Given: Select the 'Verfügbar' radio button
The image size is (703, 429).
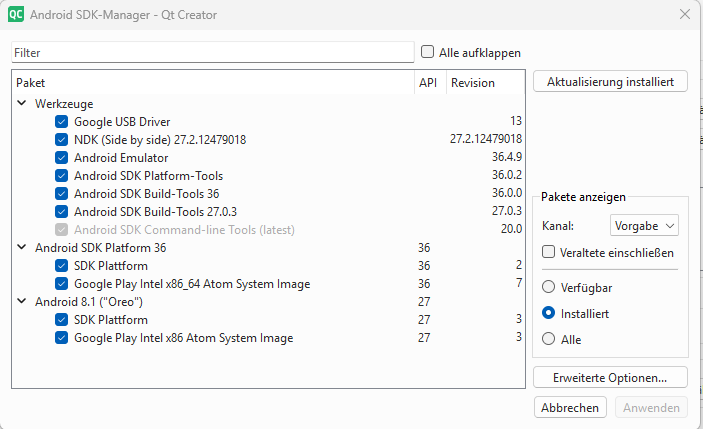Looking at the screenshot, I should click(548, 287).
